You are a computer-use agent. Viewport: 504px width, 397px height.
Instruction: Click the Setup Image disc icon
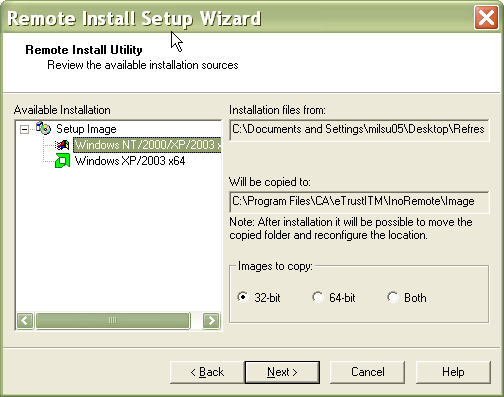(x=43, y=128)
